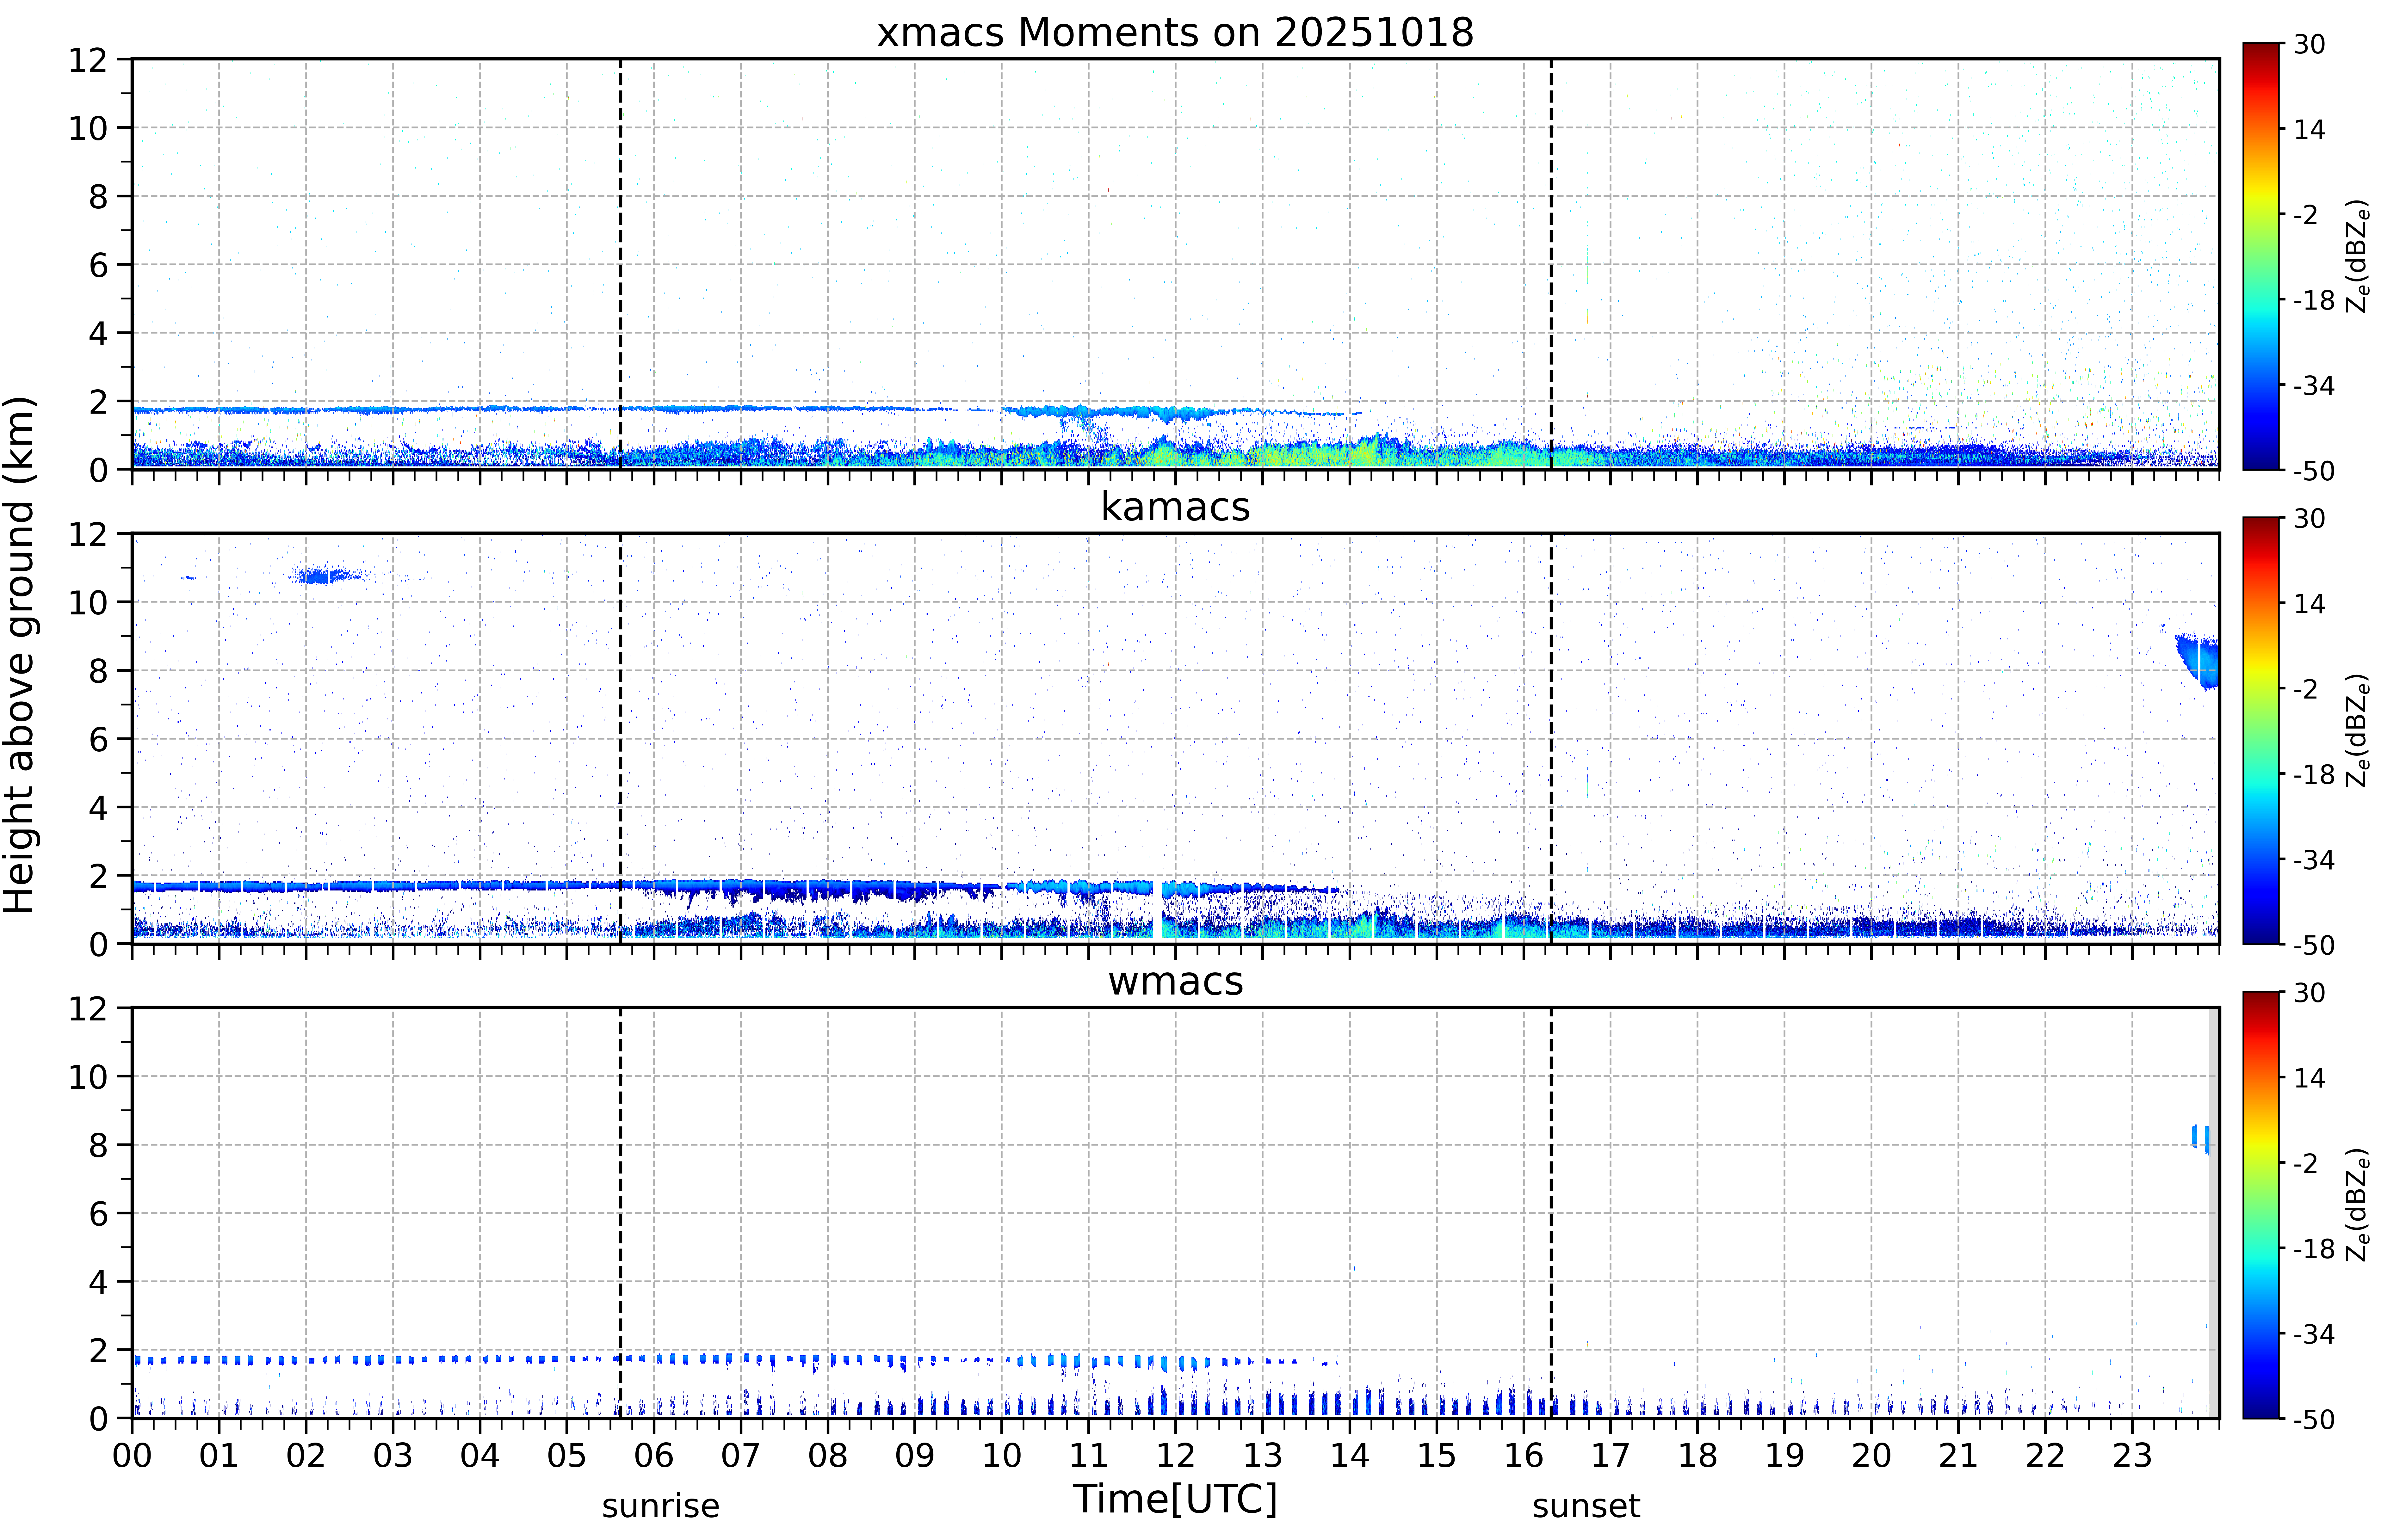Click the Ze(dBZe) label beside the xmacs colorbar
The image size is (2387, 1540).
tap(2358, 256)
